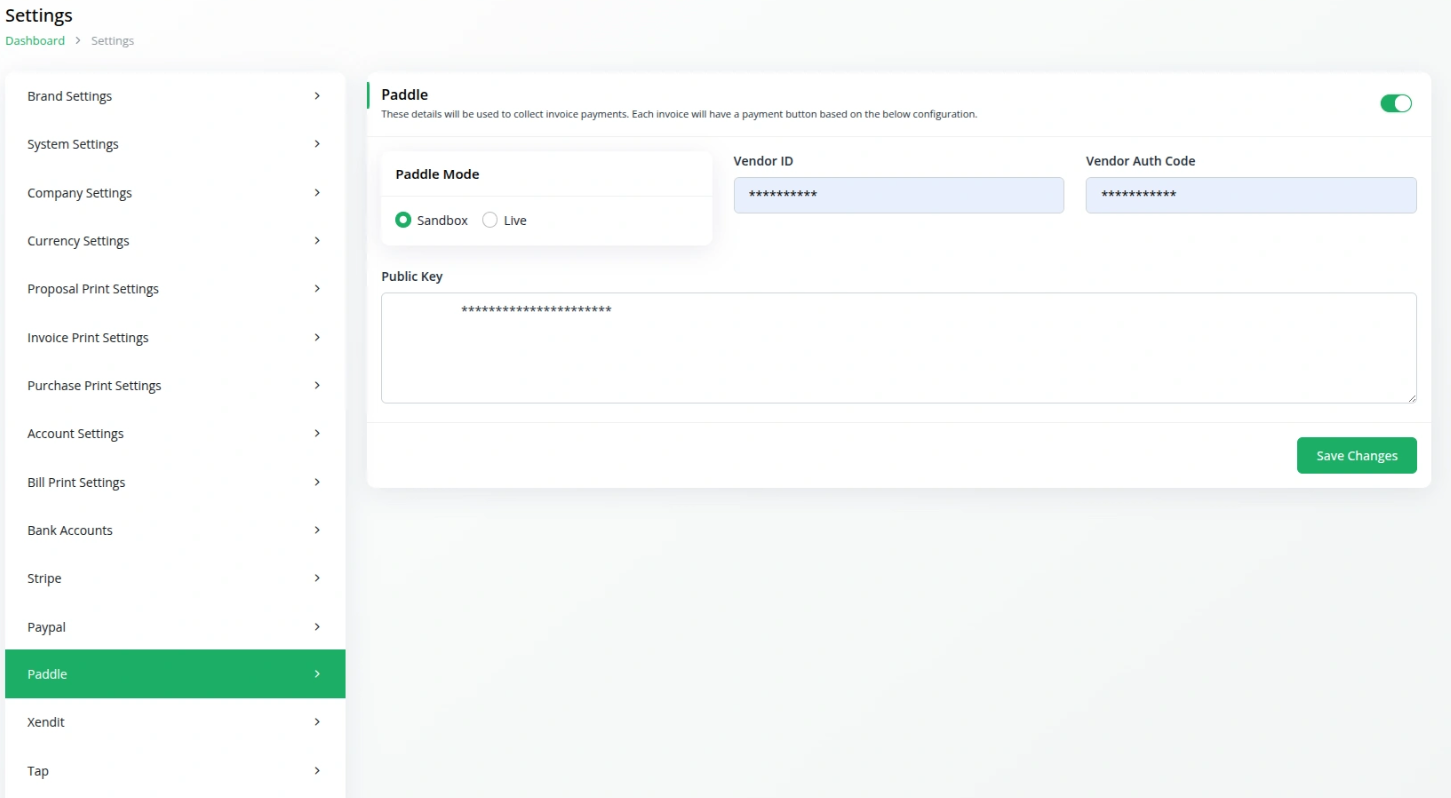Click chevron arrow beside Currency Settings

coord(317,240)
